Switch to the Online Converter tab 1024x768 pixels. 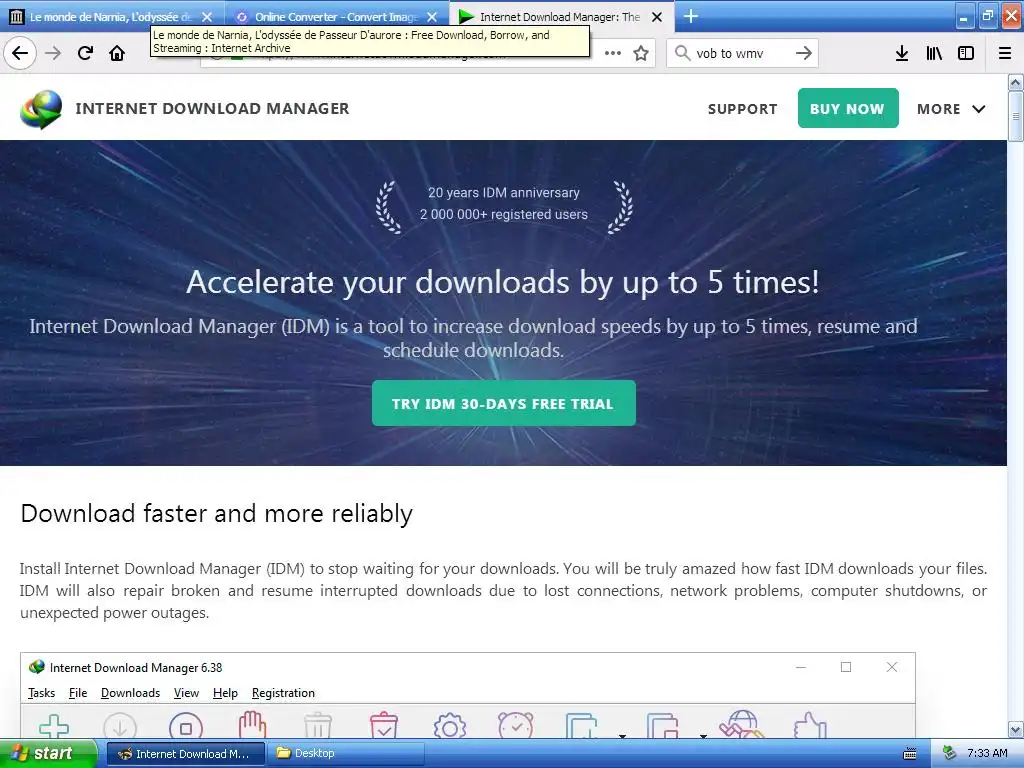(x=336, y=17)
